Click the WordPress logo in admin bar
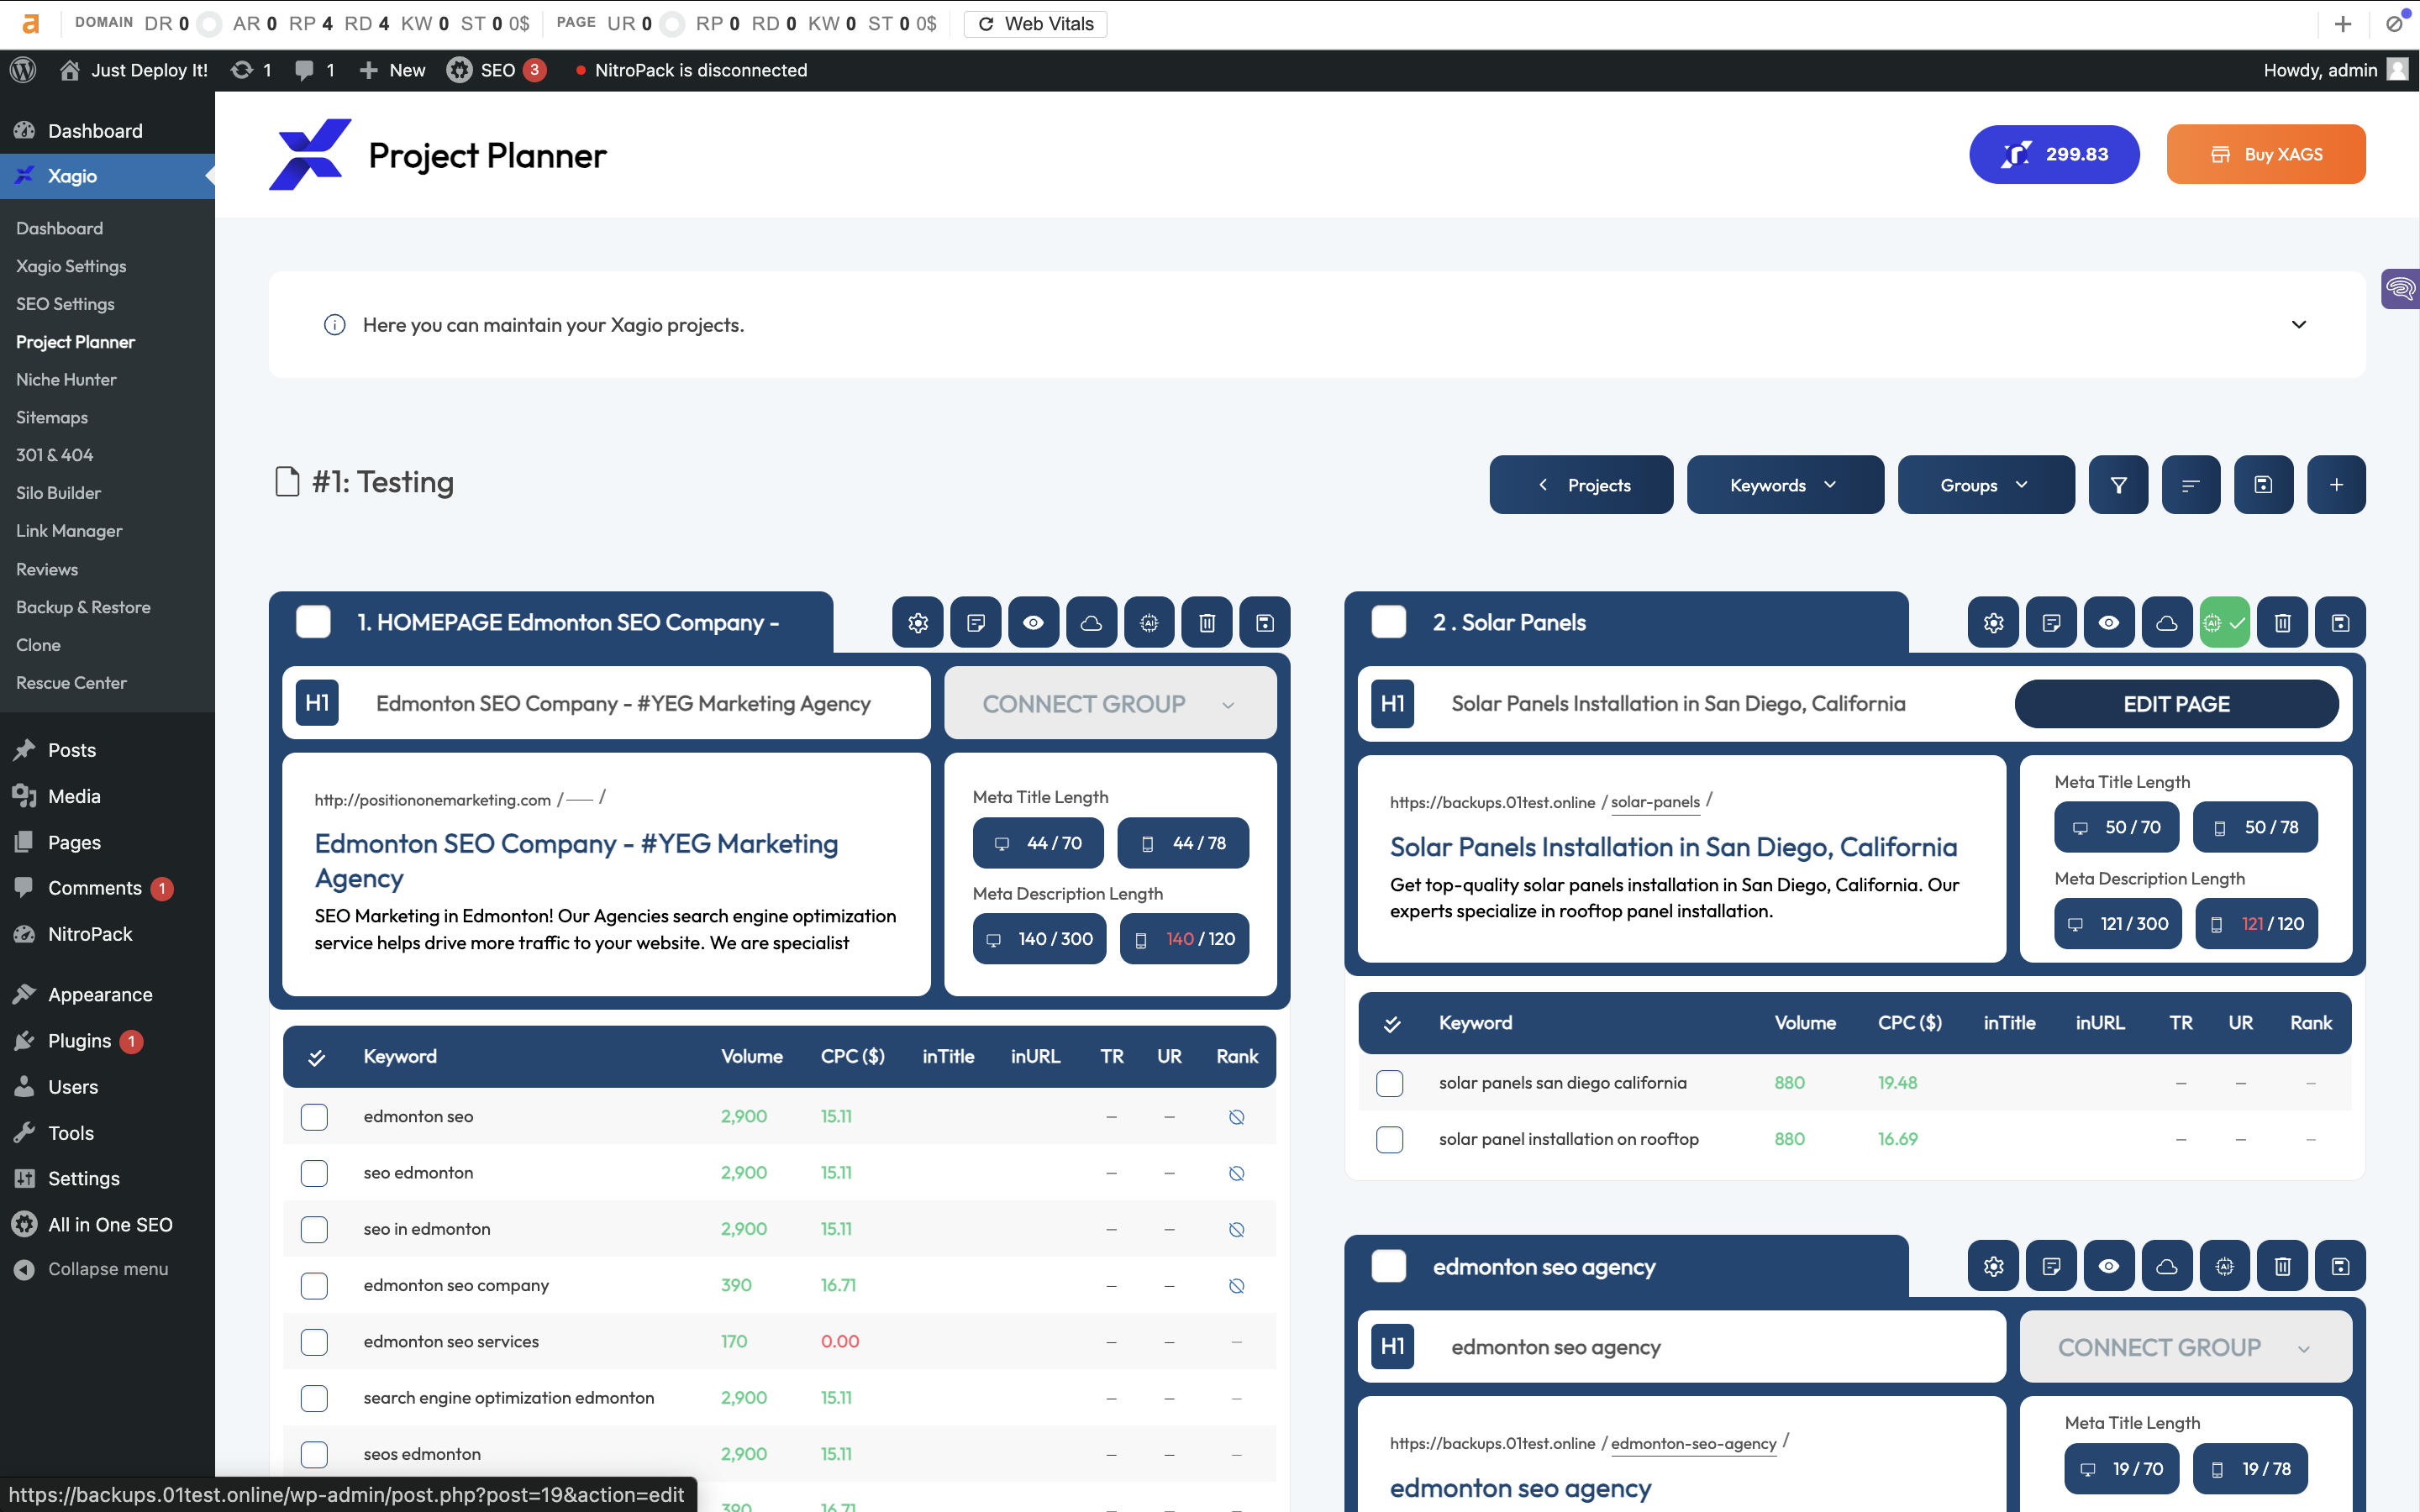The height and width of the screenshot is (1512, 2420). 23,70
